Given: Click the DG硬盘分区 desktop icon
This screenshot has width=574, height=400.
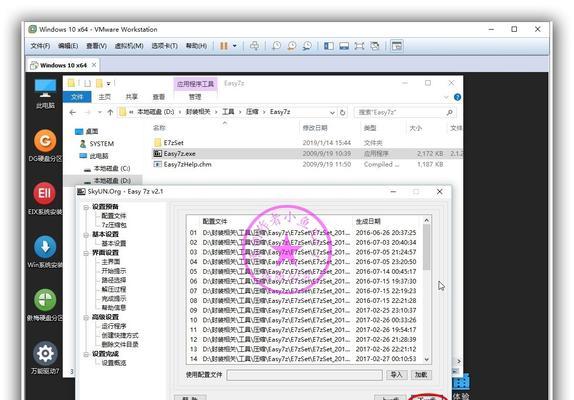Looking at the screenshot, I should coord(45,146).
